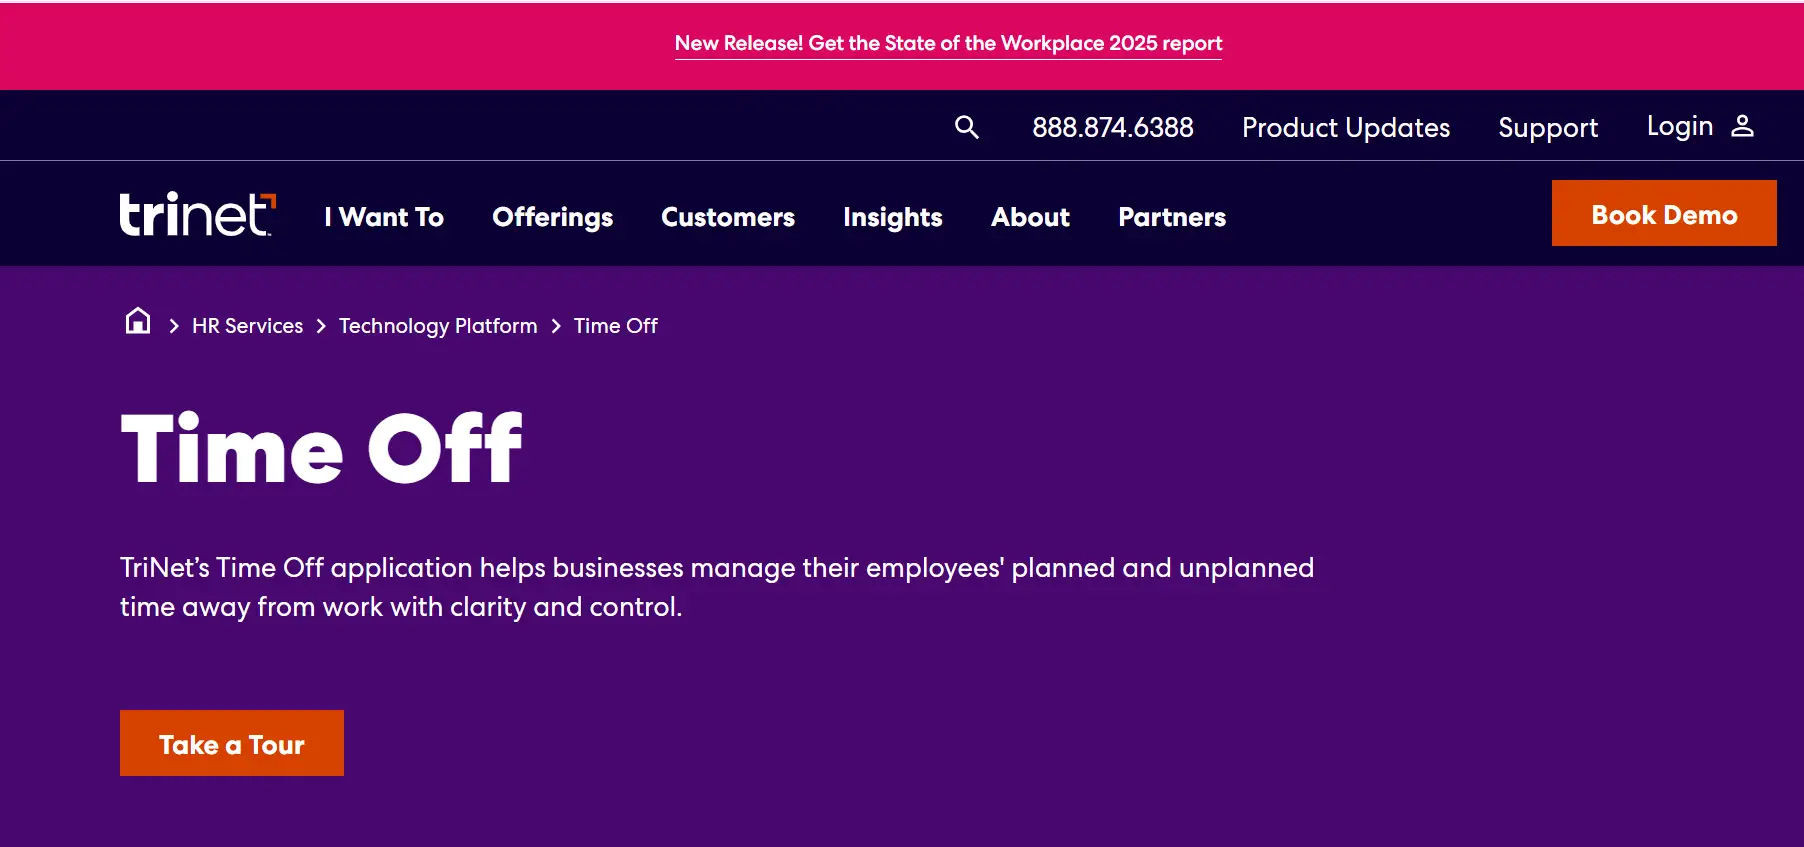Go to Technology Platform breadcrumb
The image size is (1804, 847).
438,326
